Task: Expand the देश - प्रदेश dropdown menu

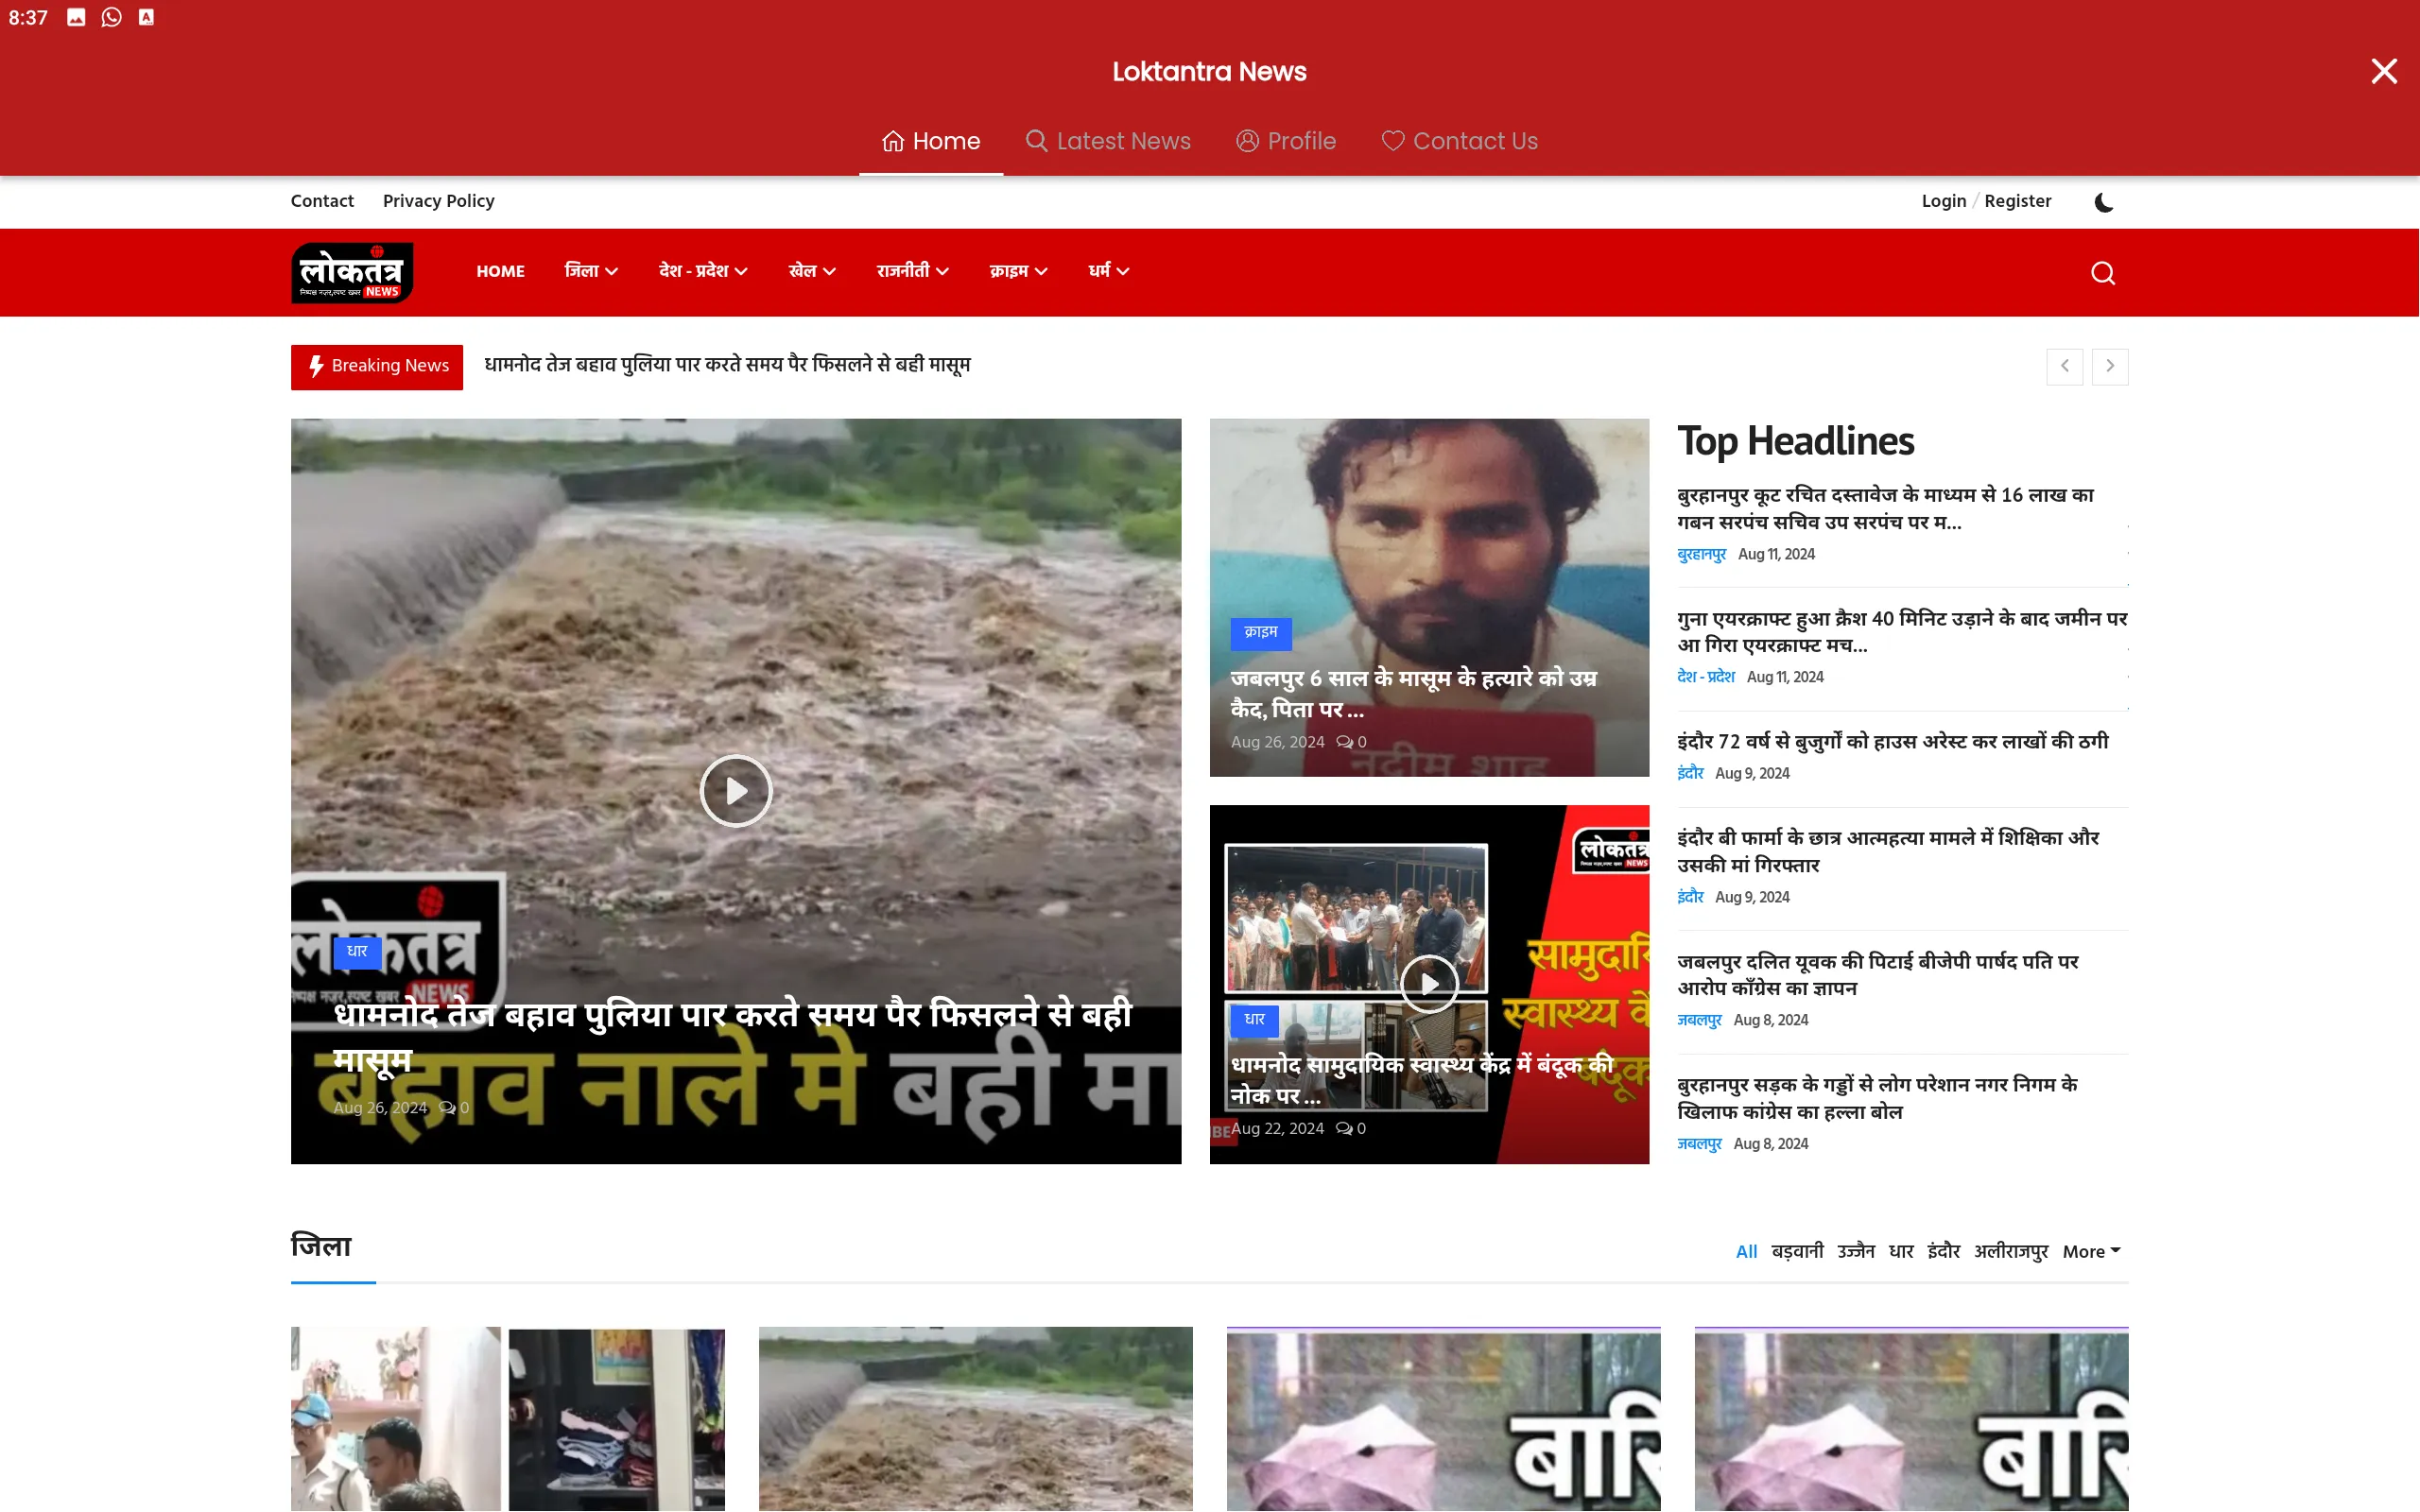Action: (703, 271)
